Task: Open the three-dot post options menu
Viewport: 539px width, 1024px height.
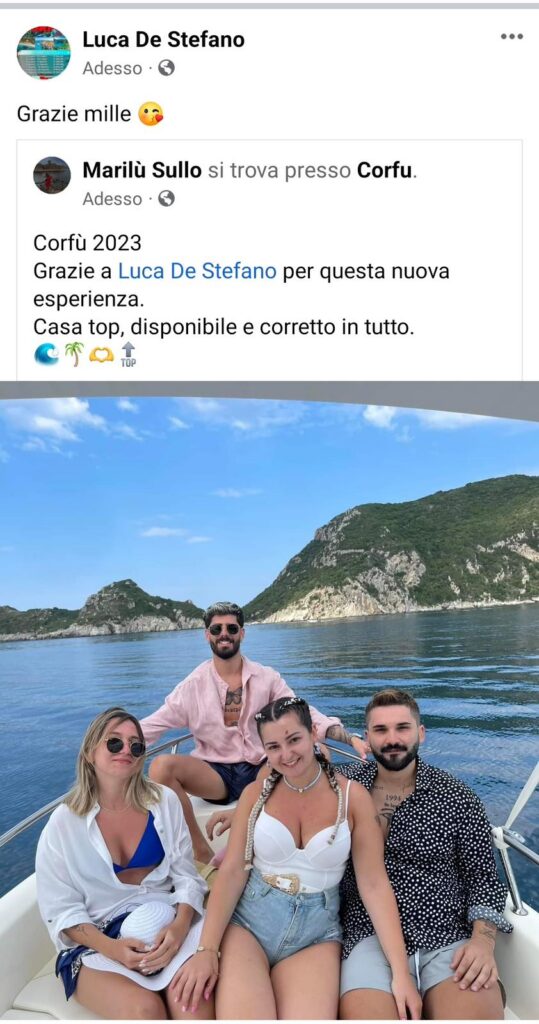Action: pyautogui.click(x=512, y=37)
